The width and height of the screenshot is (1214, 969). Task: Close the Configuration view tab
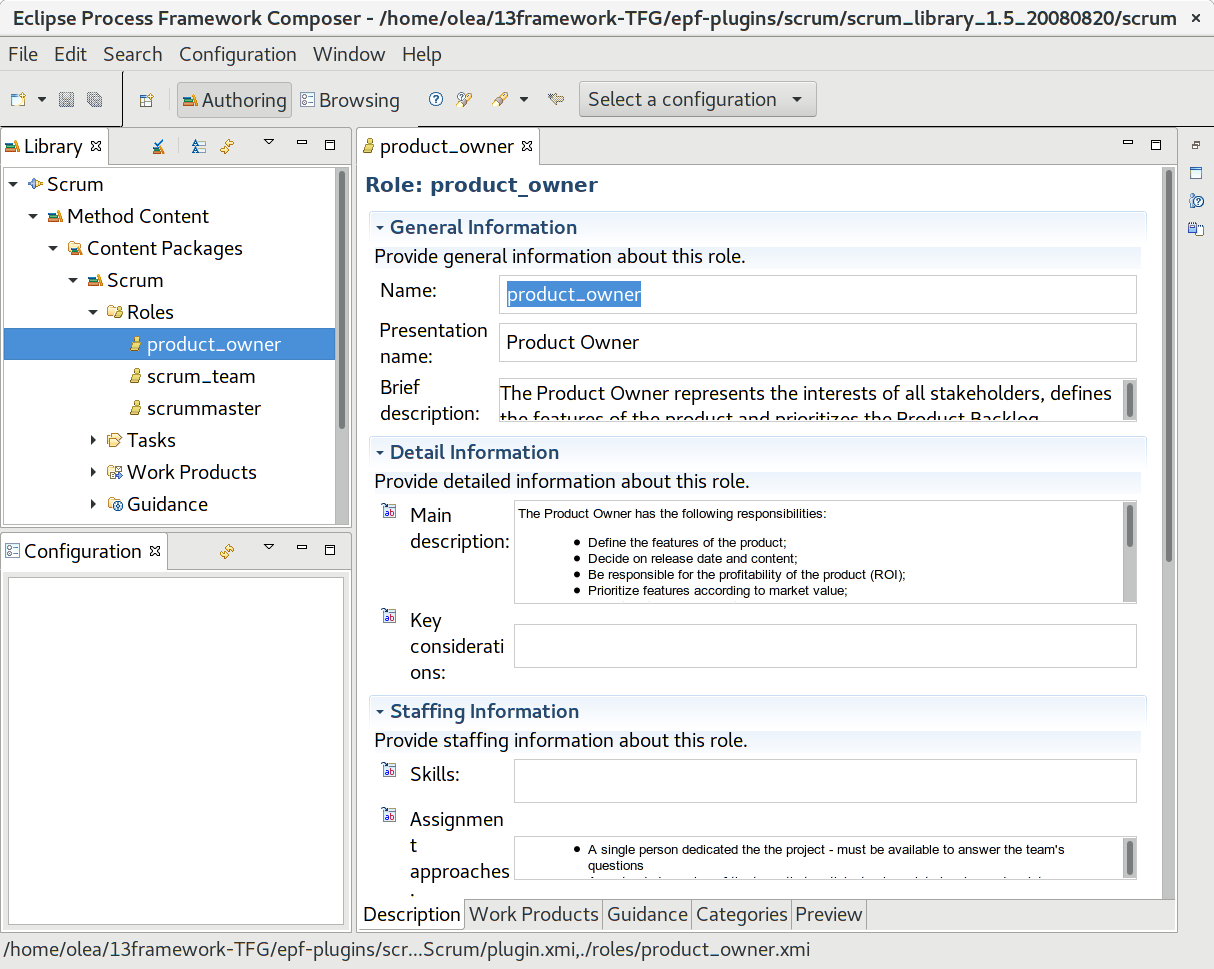coord(155,550)
